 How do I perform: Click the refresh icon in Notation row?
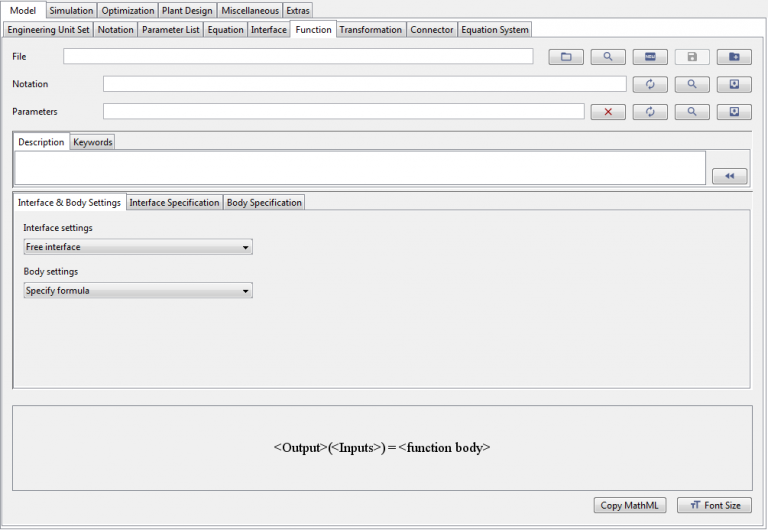650,84
